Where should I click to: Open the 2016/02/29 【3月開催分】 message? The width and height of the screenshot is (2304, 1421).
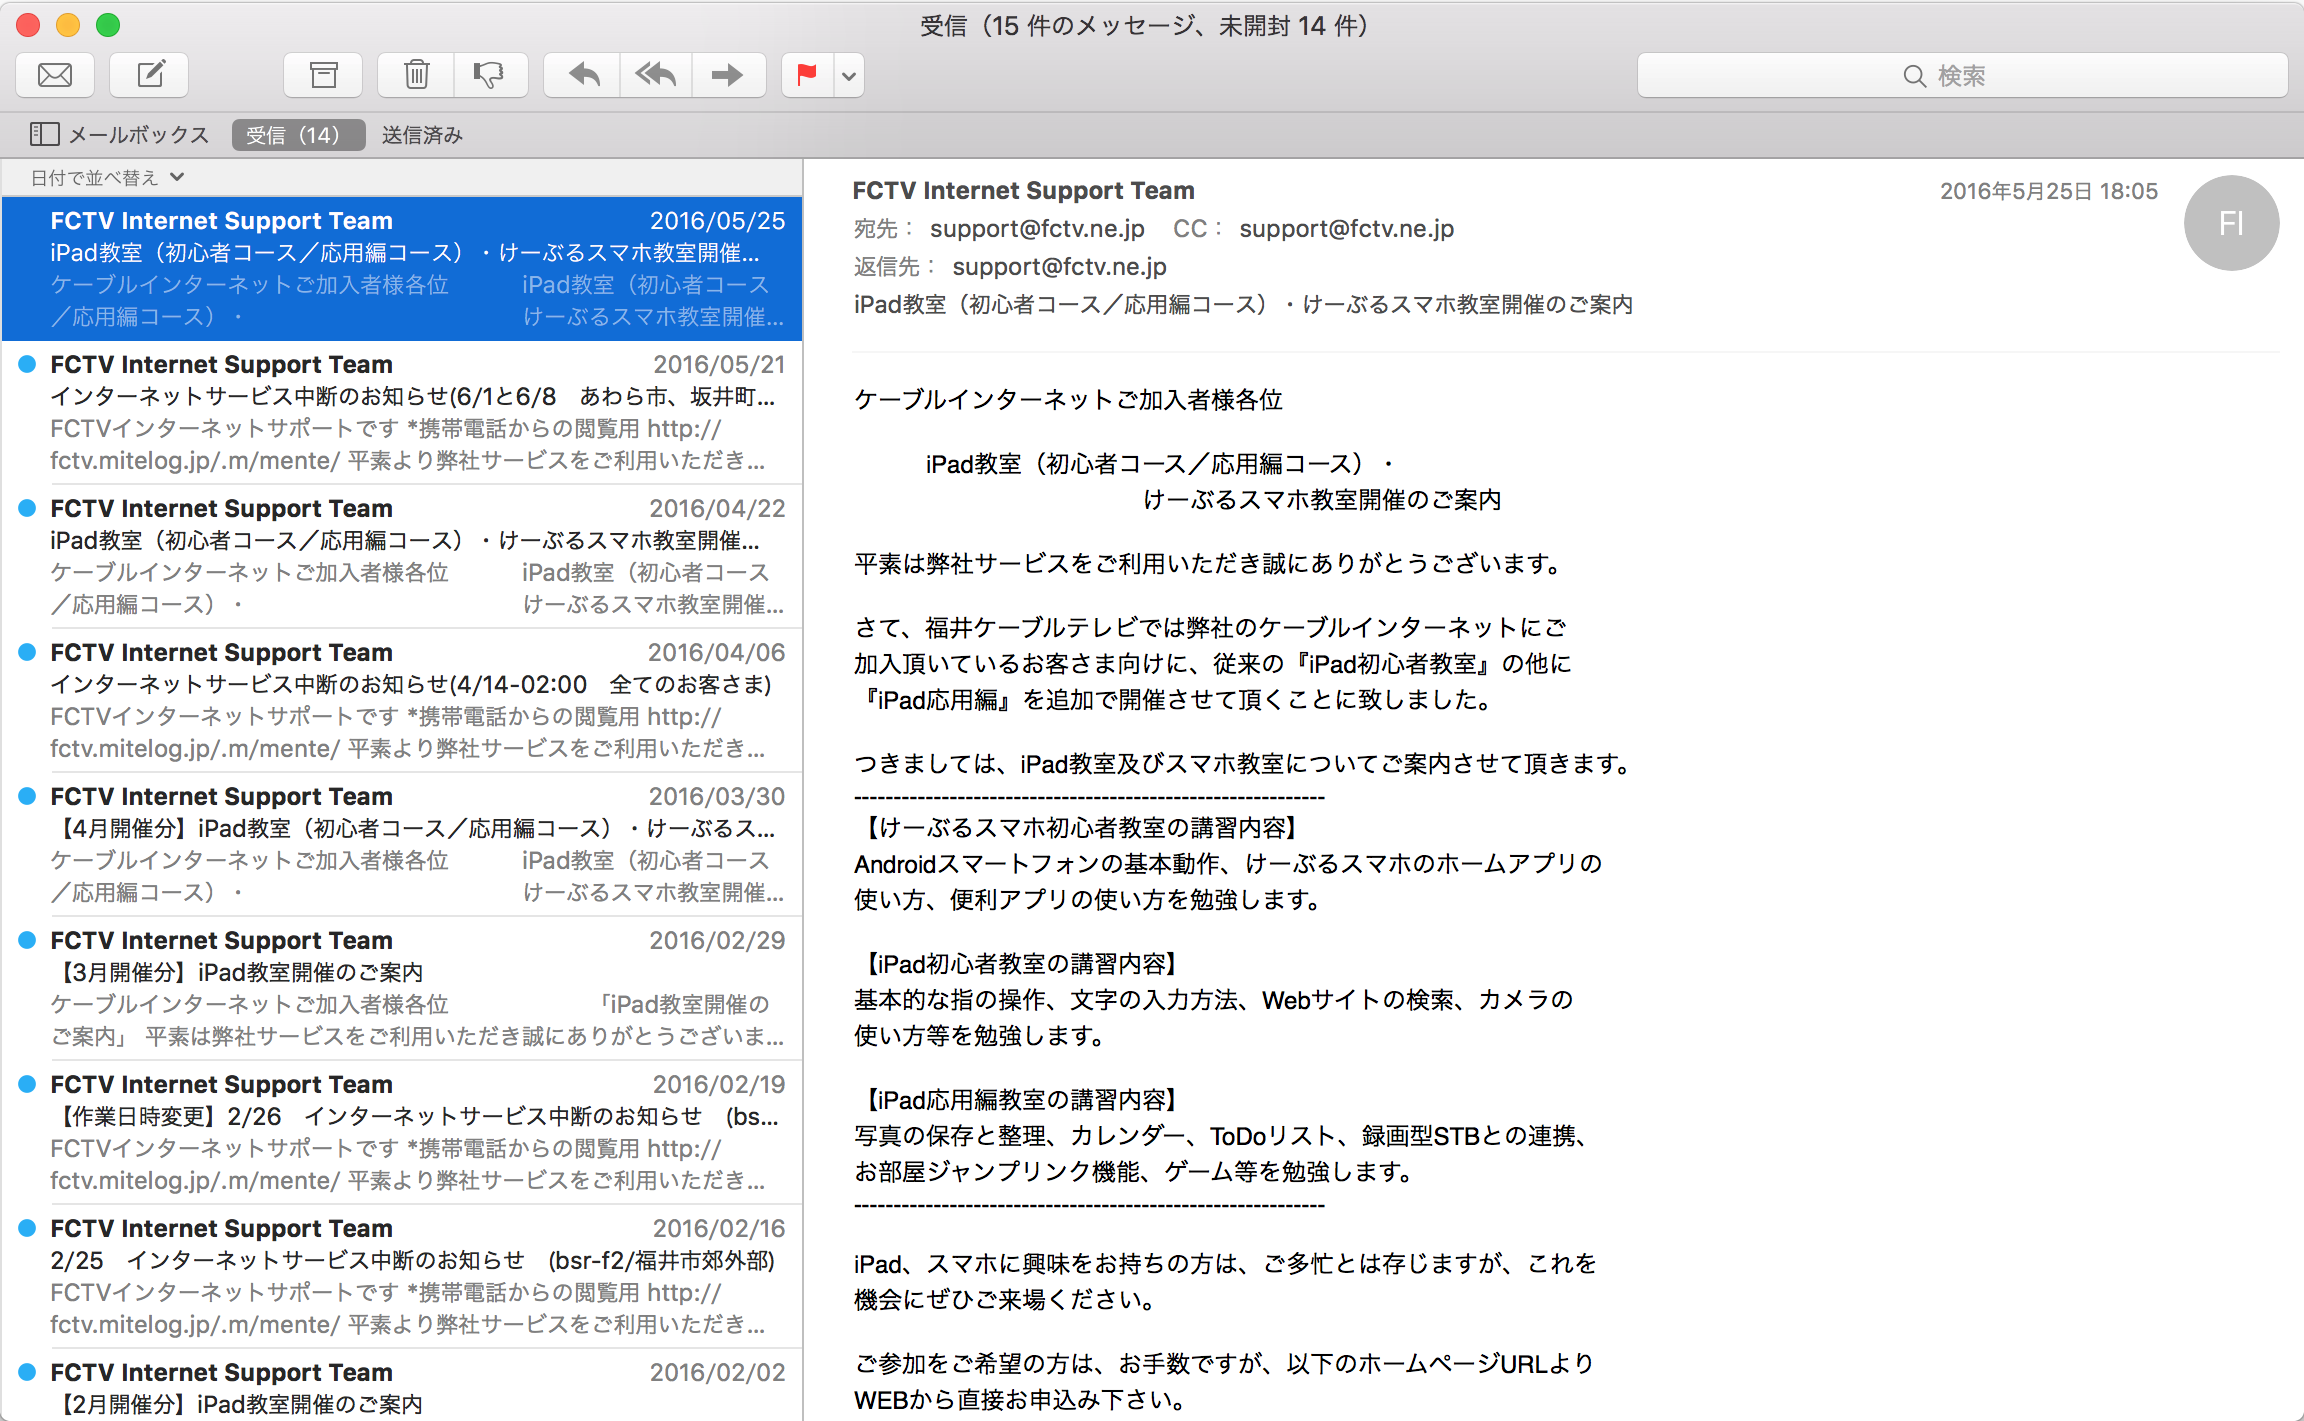[402, 988]
